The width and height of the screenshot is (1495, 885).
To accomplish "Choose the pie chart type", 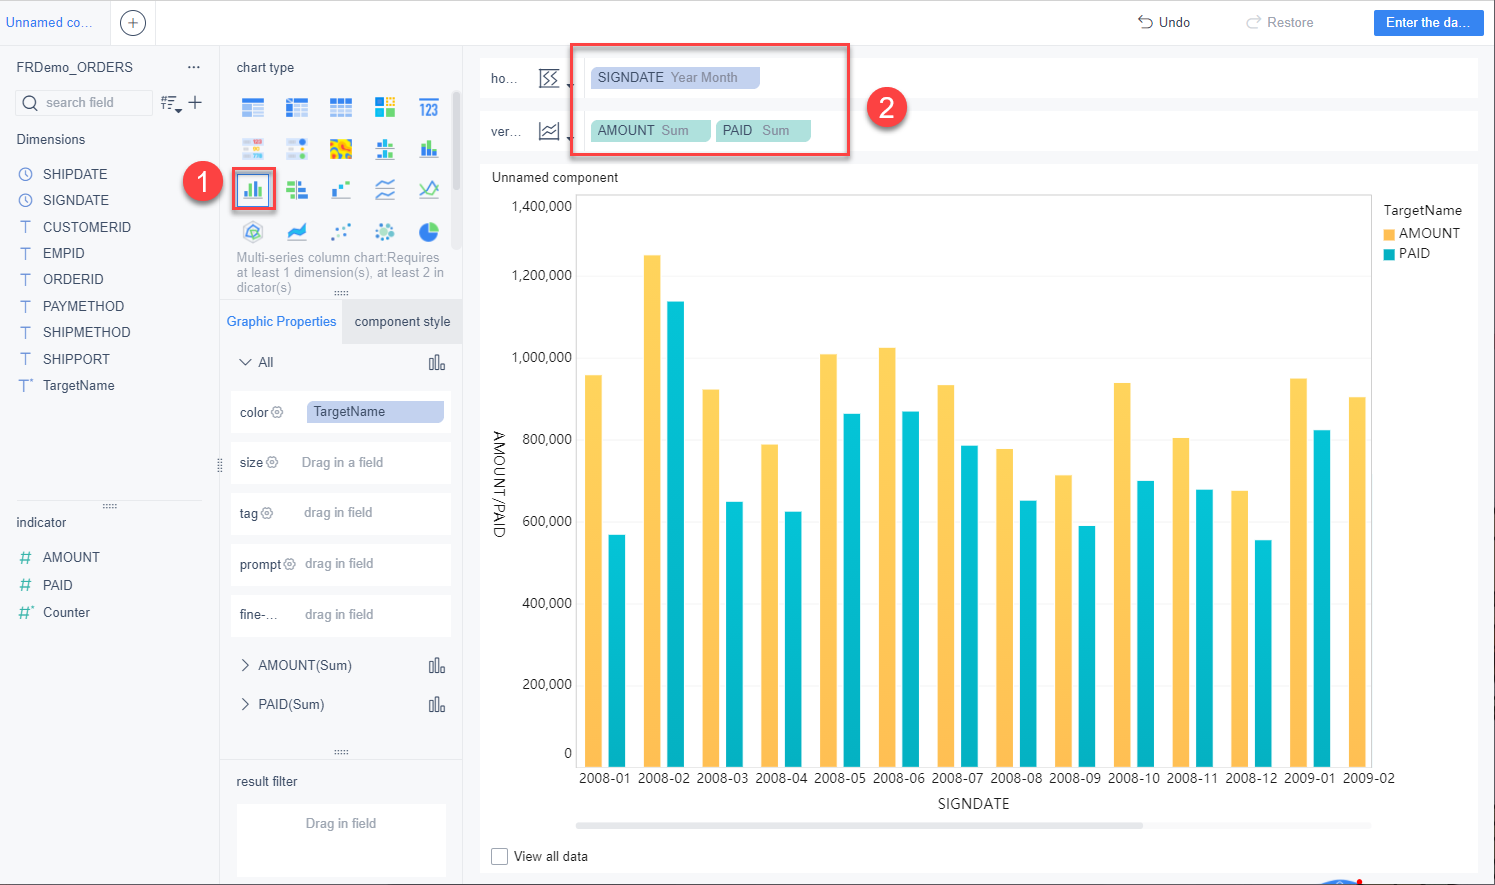I will (429, 232).
